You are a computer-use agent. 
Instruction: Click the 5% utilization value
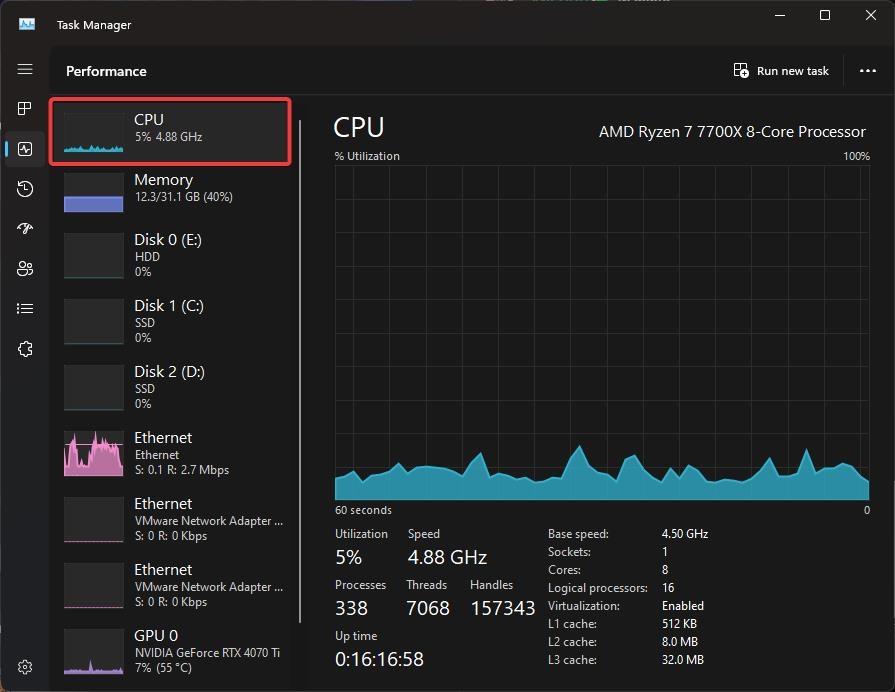click(348, 557)
